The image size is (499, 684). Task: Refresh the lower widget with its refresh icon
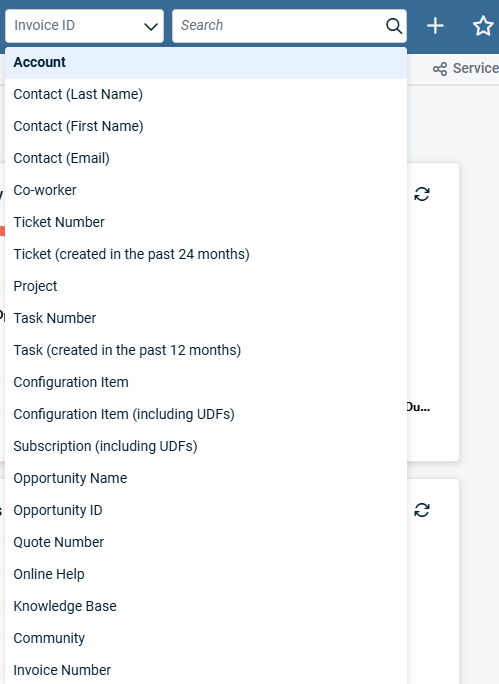click(x=422, y=510)
